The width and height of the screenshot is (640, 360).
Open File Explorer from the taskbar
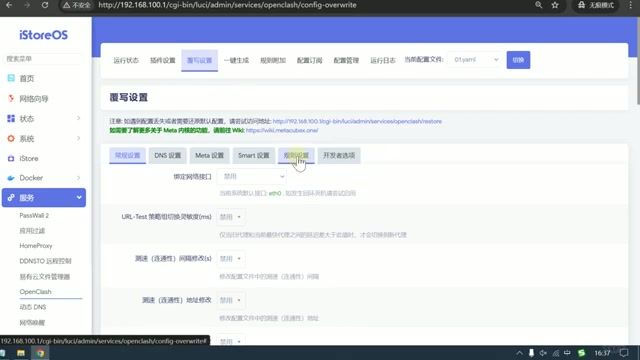pyautogui.click(x=21, y=353)
